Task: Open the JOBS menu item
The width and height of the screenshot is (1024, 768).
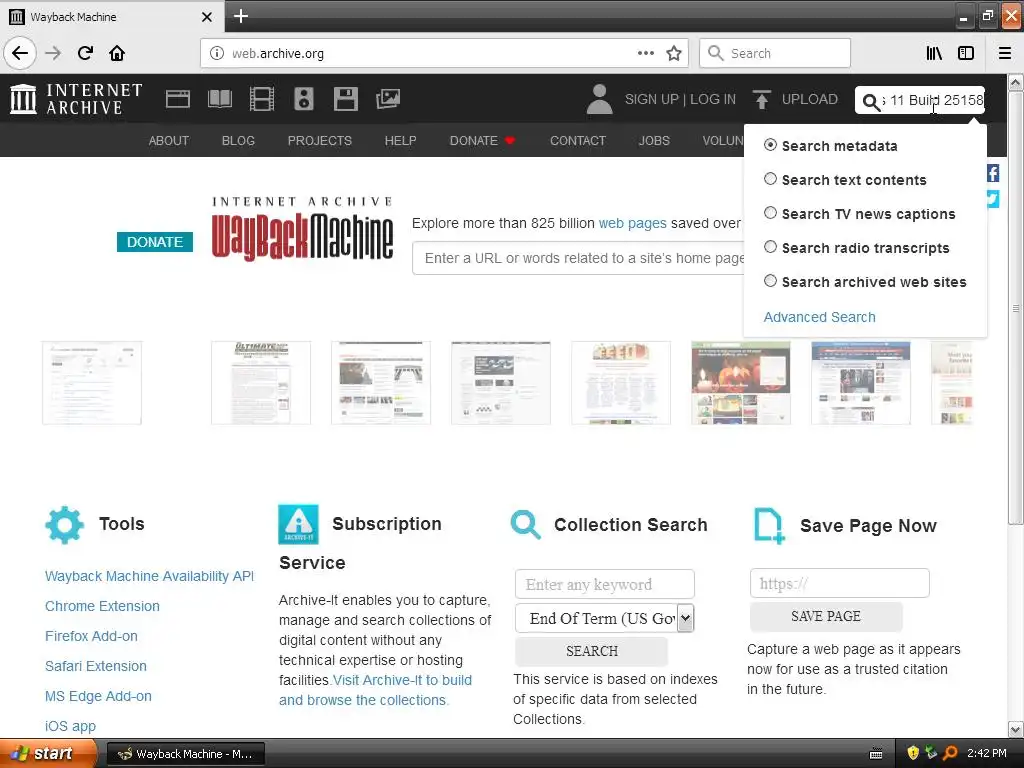Action: coord(654,140)
